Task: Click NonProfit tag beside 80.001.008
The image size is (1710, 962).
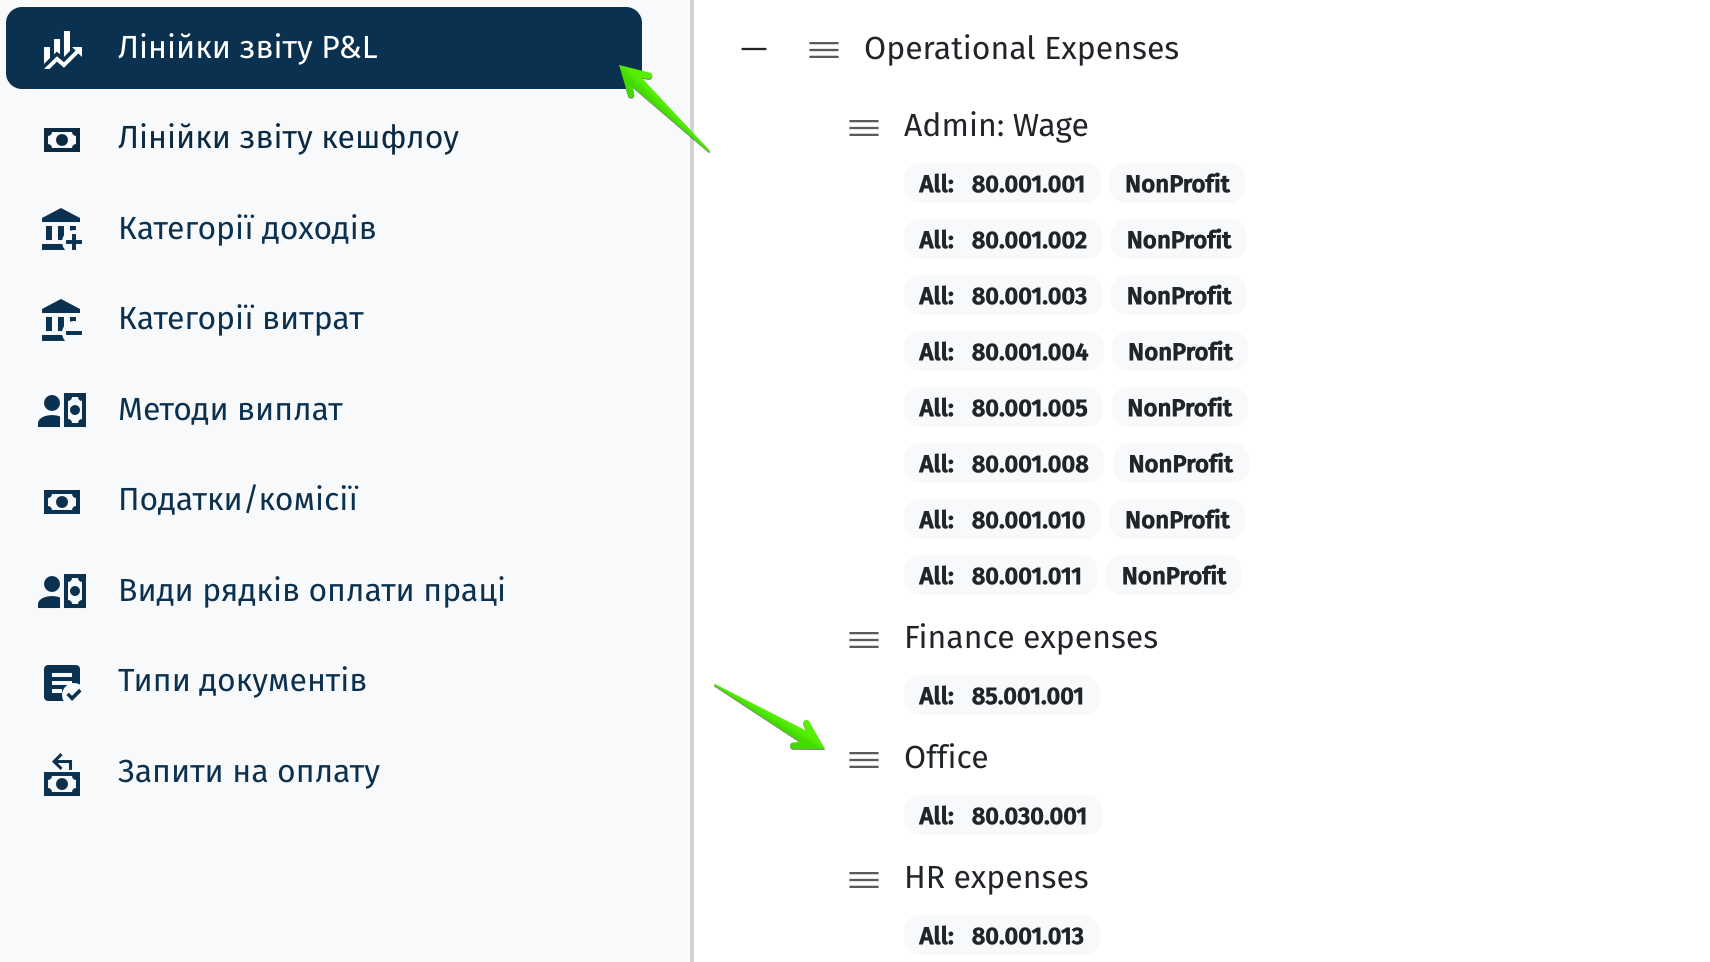Action: (x=1181, y=464)
